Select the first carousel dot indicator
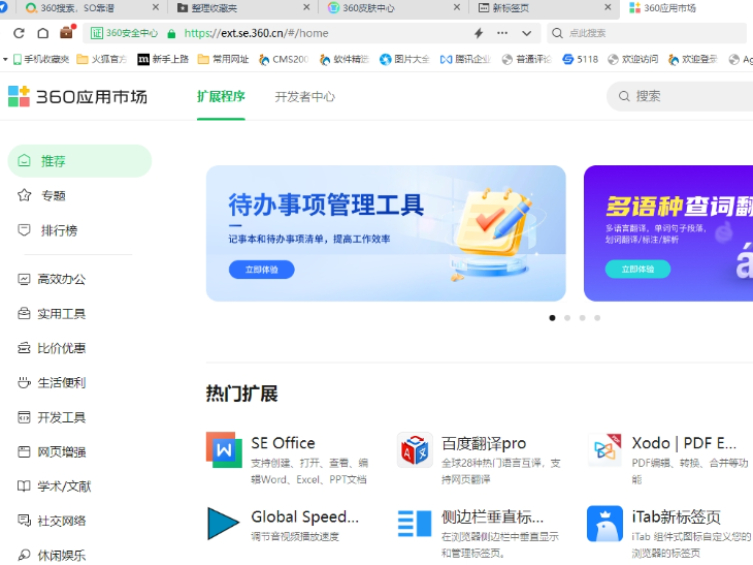This screenshot has height=565, width=753. [552, 318]
